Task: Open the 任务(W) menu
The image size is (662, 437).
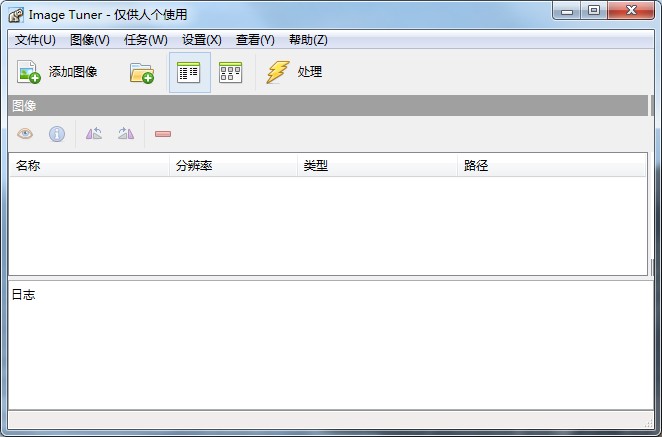Action: 146,40
